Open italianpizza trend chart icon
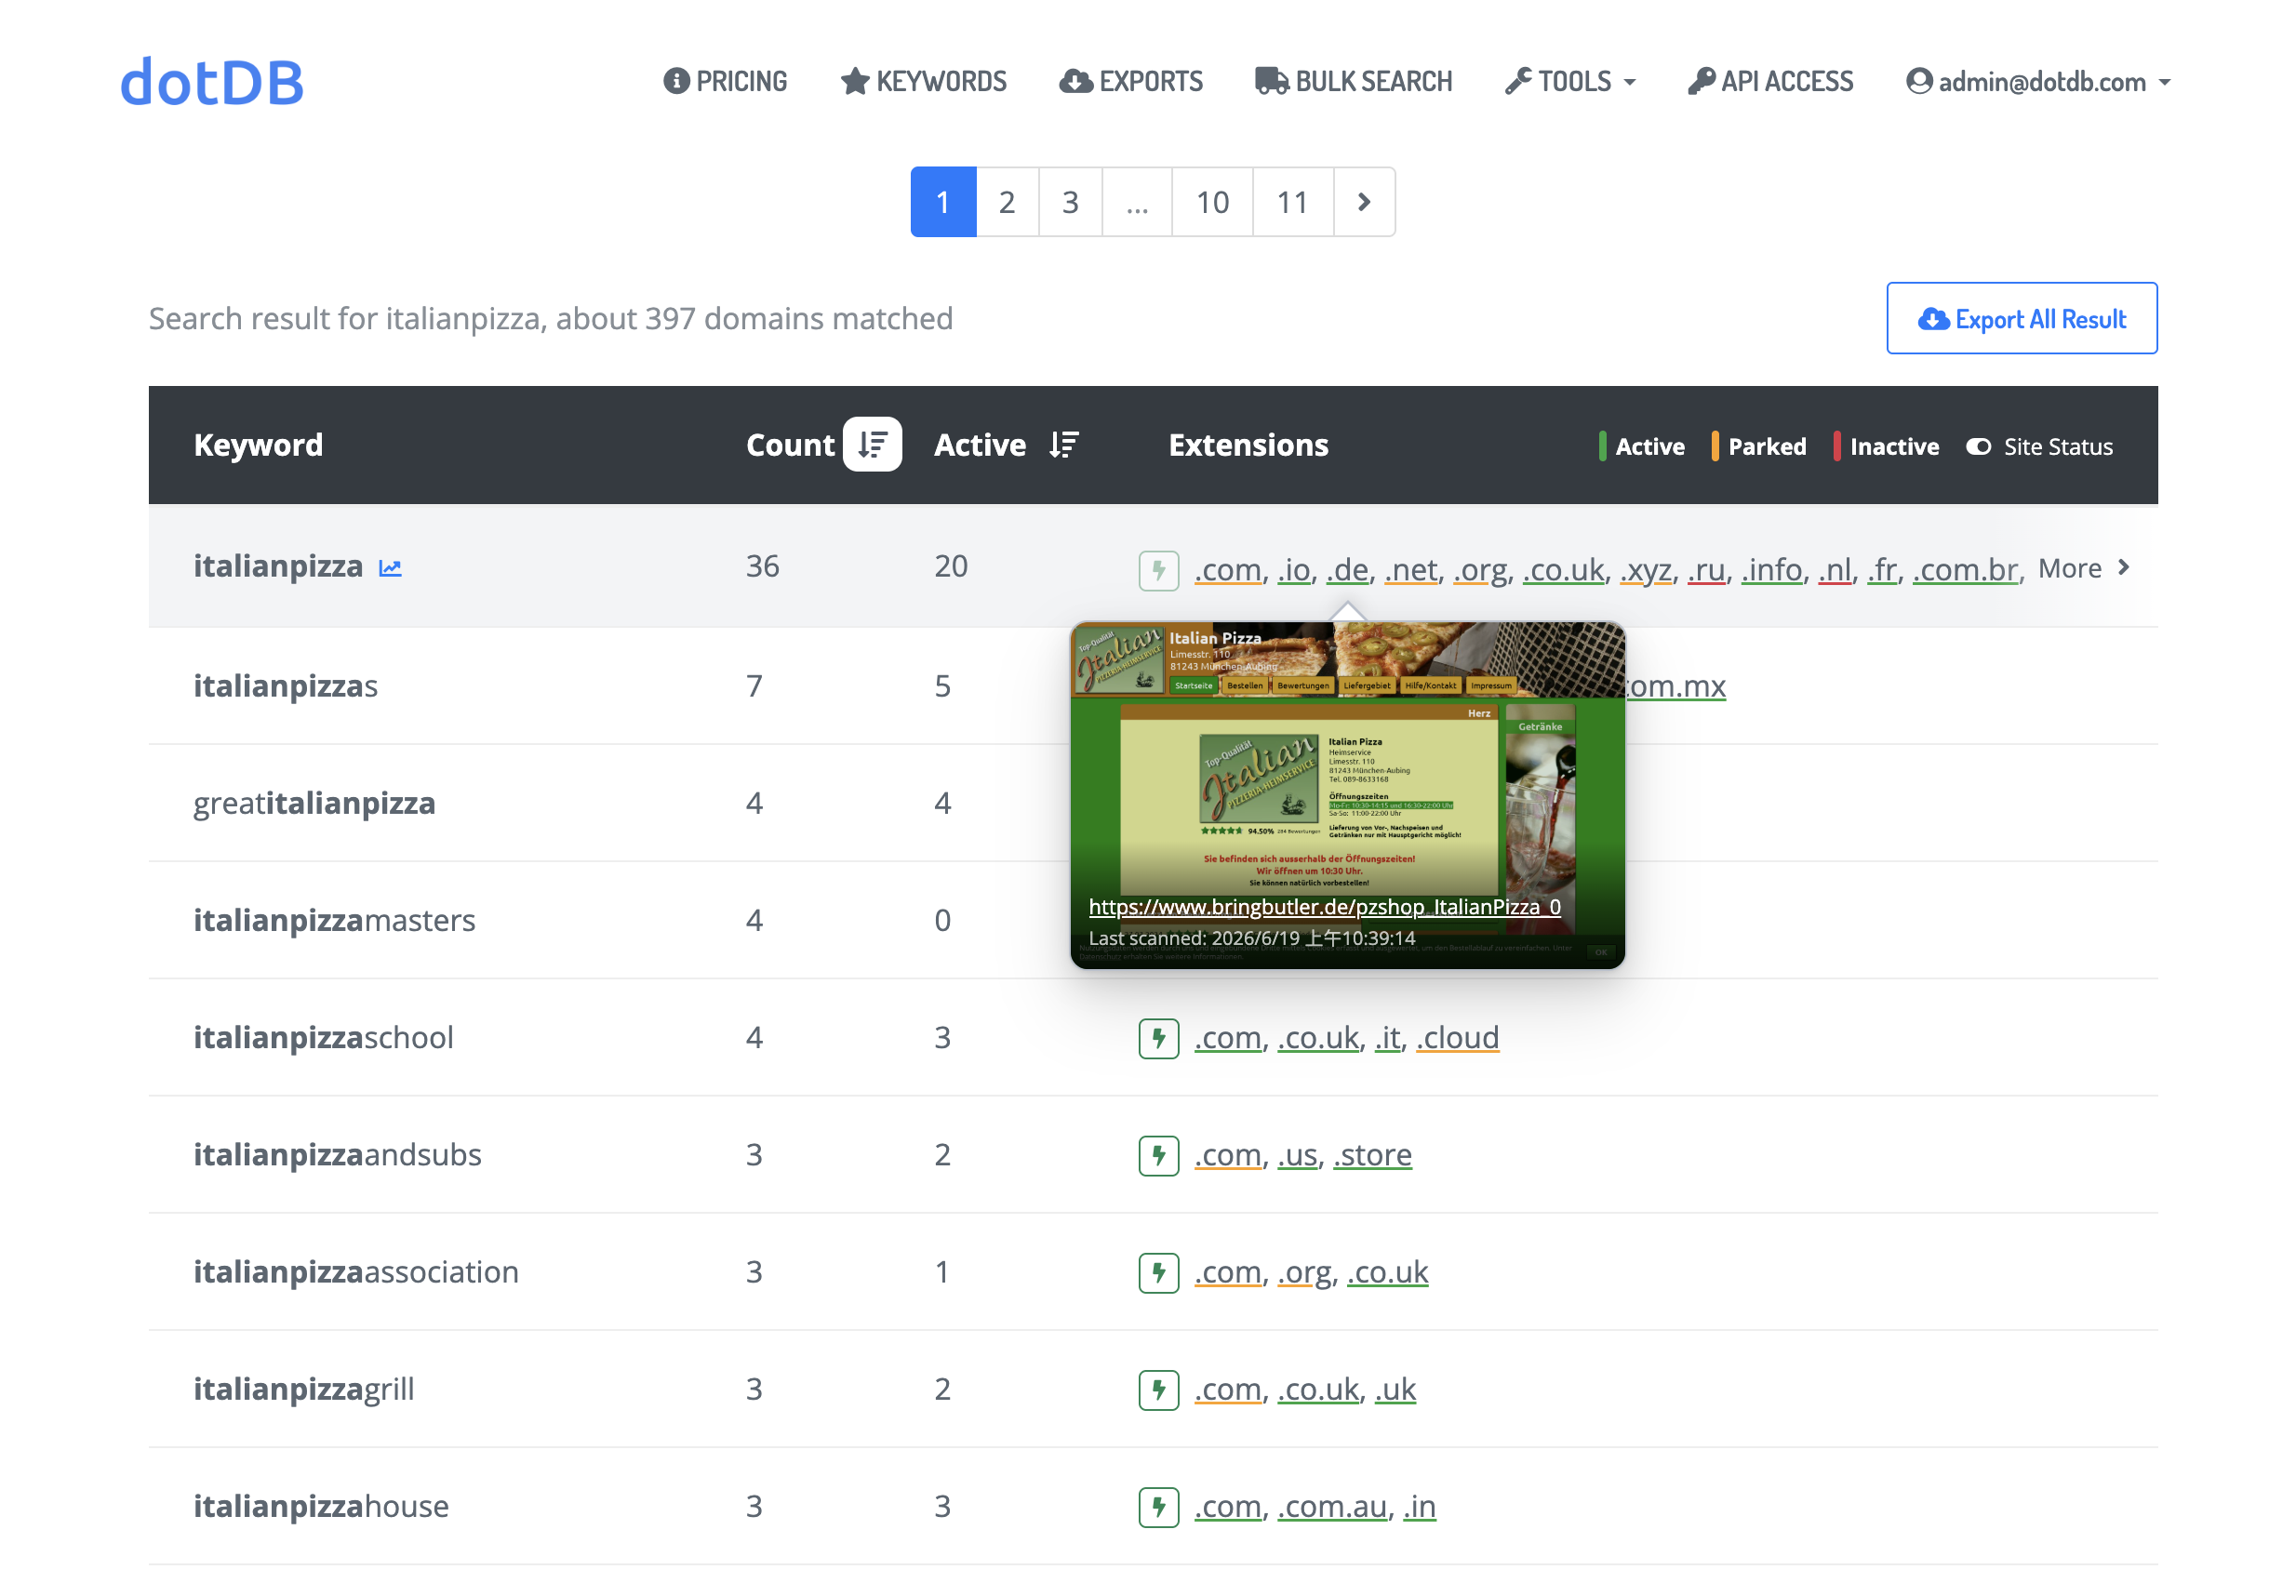This screenshot has height=1596, width=2296. [x=390, y=568]
